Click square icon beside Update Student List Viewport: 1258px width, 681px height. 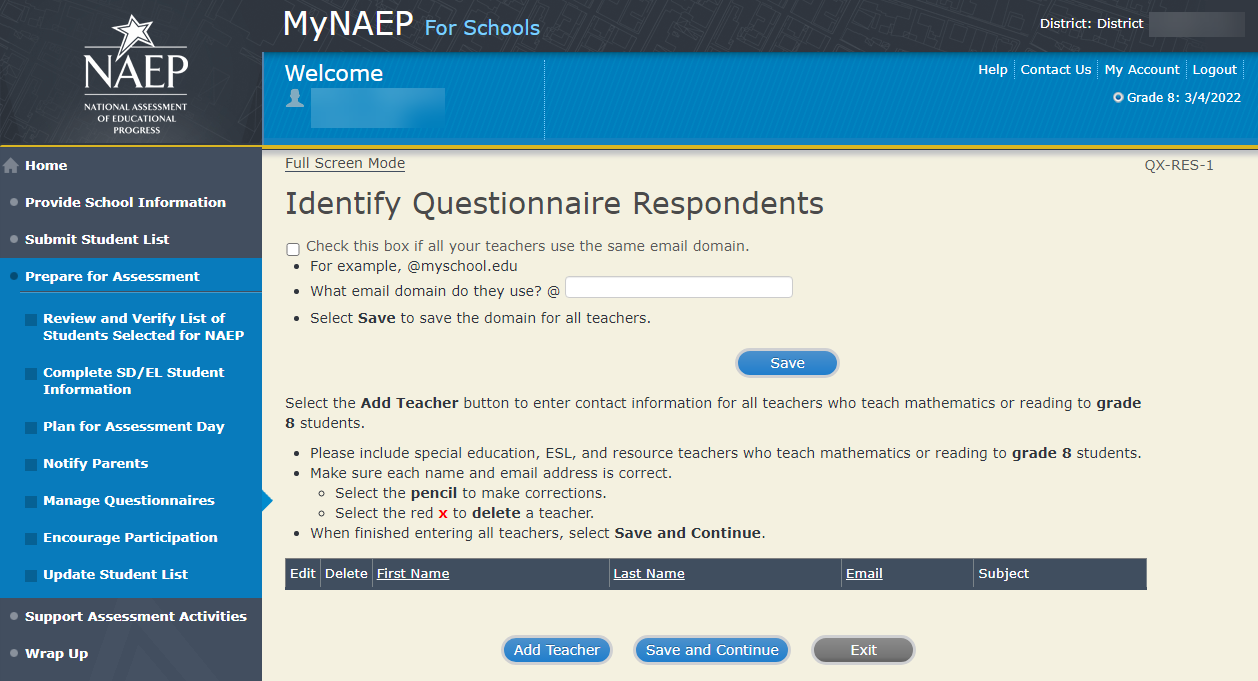pos(31,575)
